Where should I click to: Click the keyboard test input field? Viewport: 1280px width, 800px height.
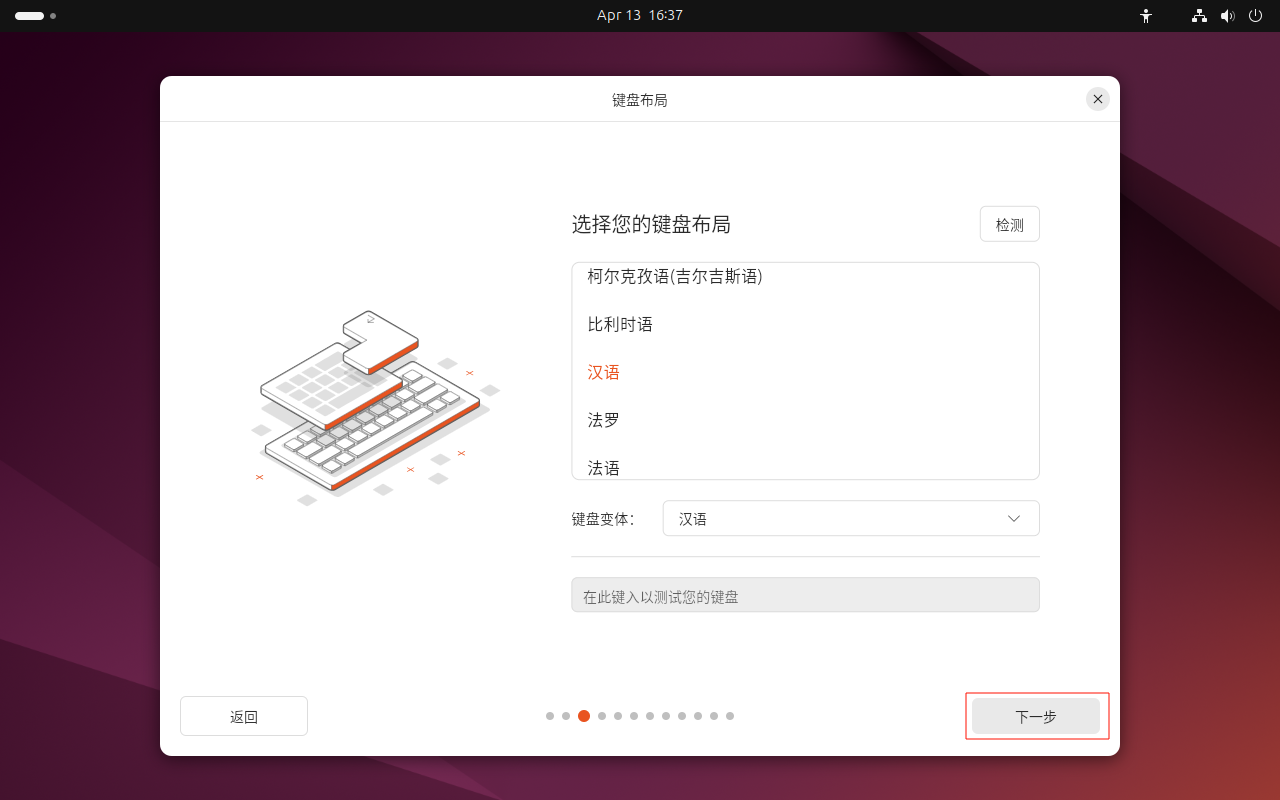[805, 595]
